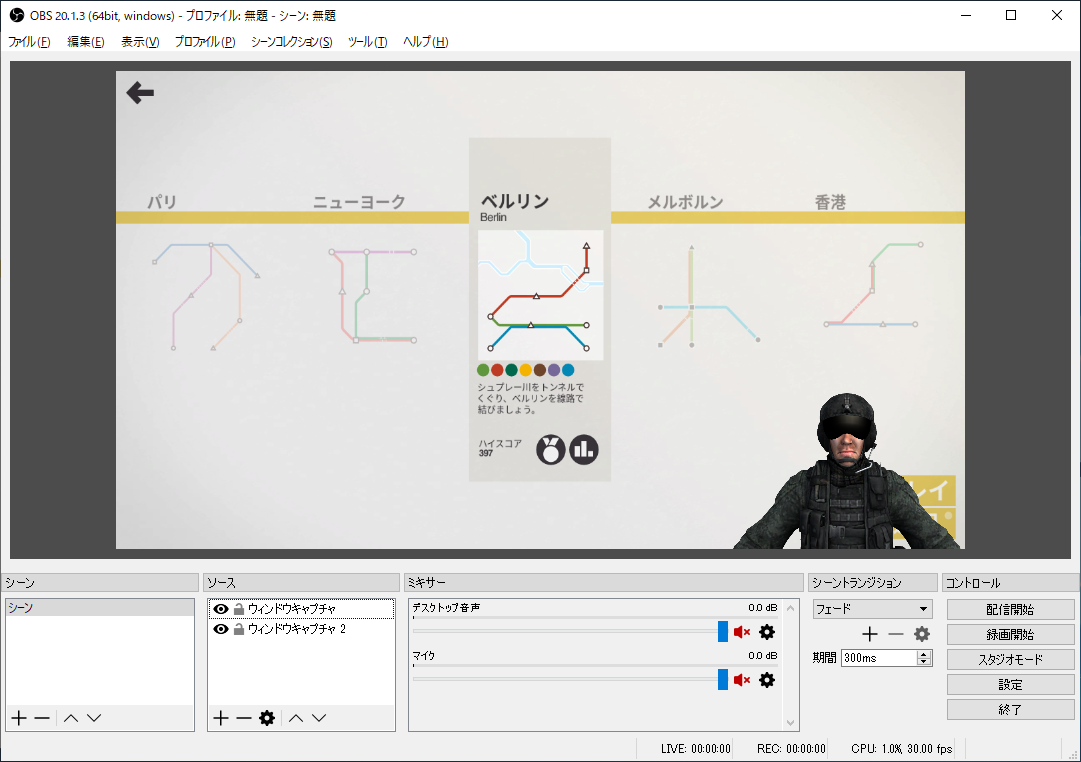Viewport: 1081px width, 762px height.
Task: Open source properties gear in ソース panel
Action: coord(267,718)
